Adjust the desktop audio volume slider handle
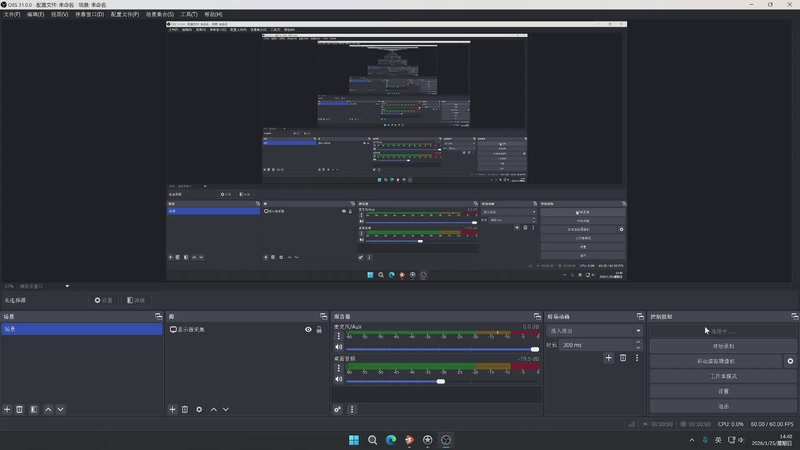The image size is (800, 450). (441, 381)
